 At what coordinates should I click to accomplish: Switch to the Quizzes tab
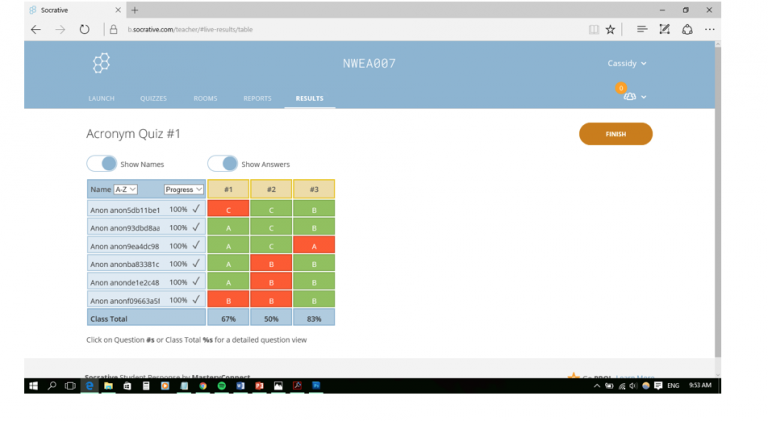(x=153, y=99)
